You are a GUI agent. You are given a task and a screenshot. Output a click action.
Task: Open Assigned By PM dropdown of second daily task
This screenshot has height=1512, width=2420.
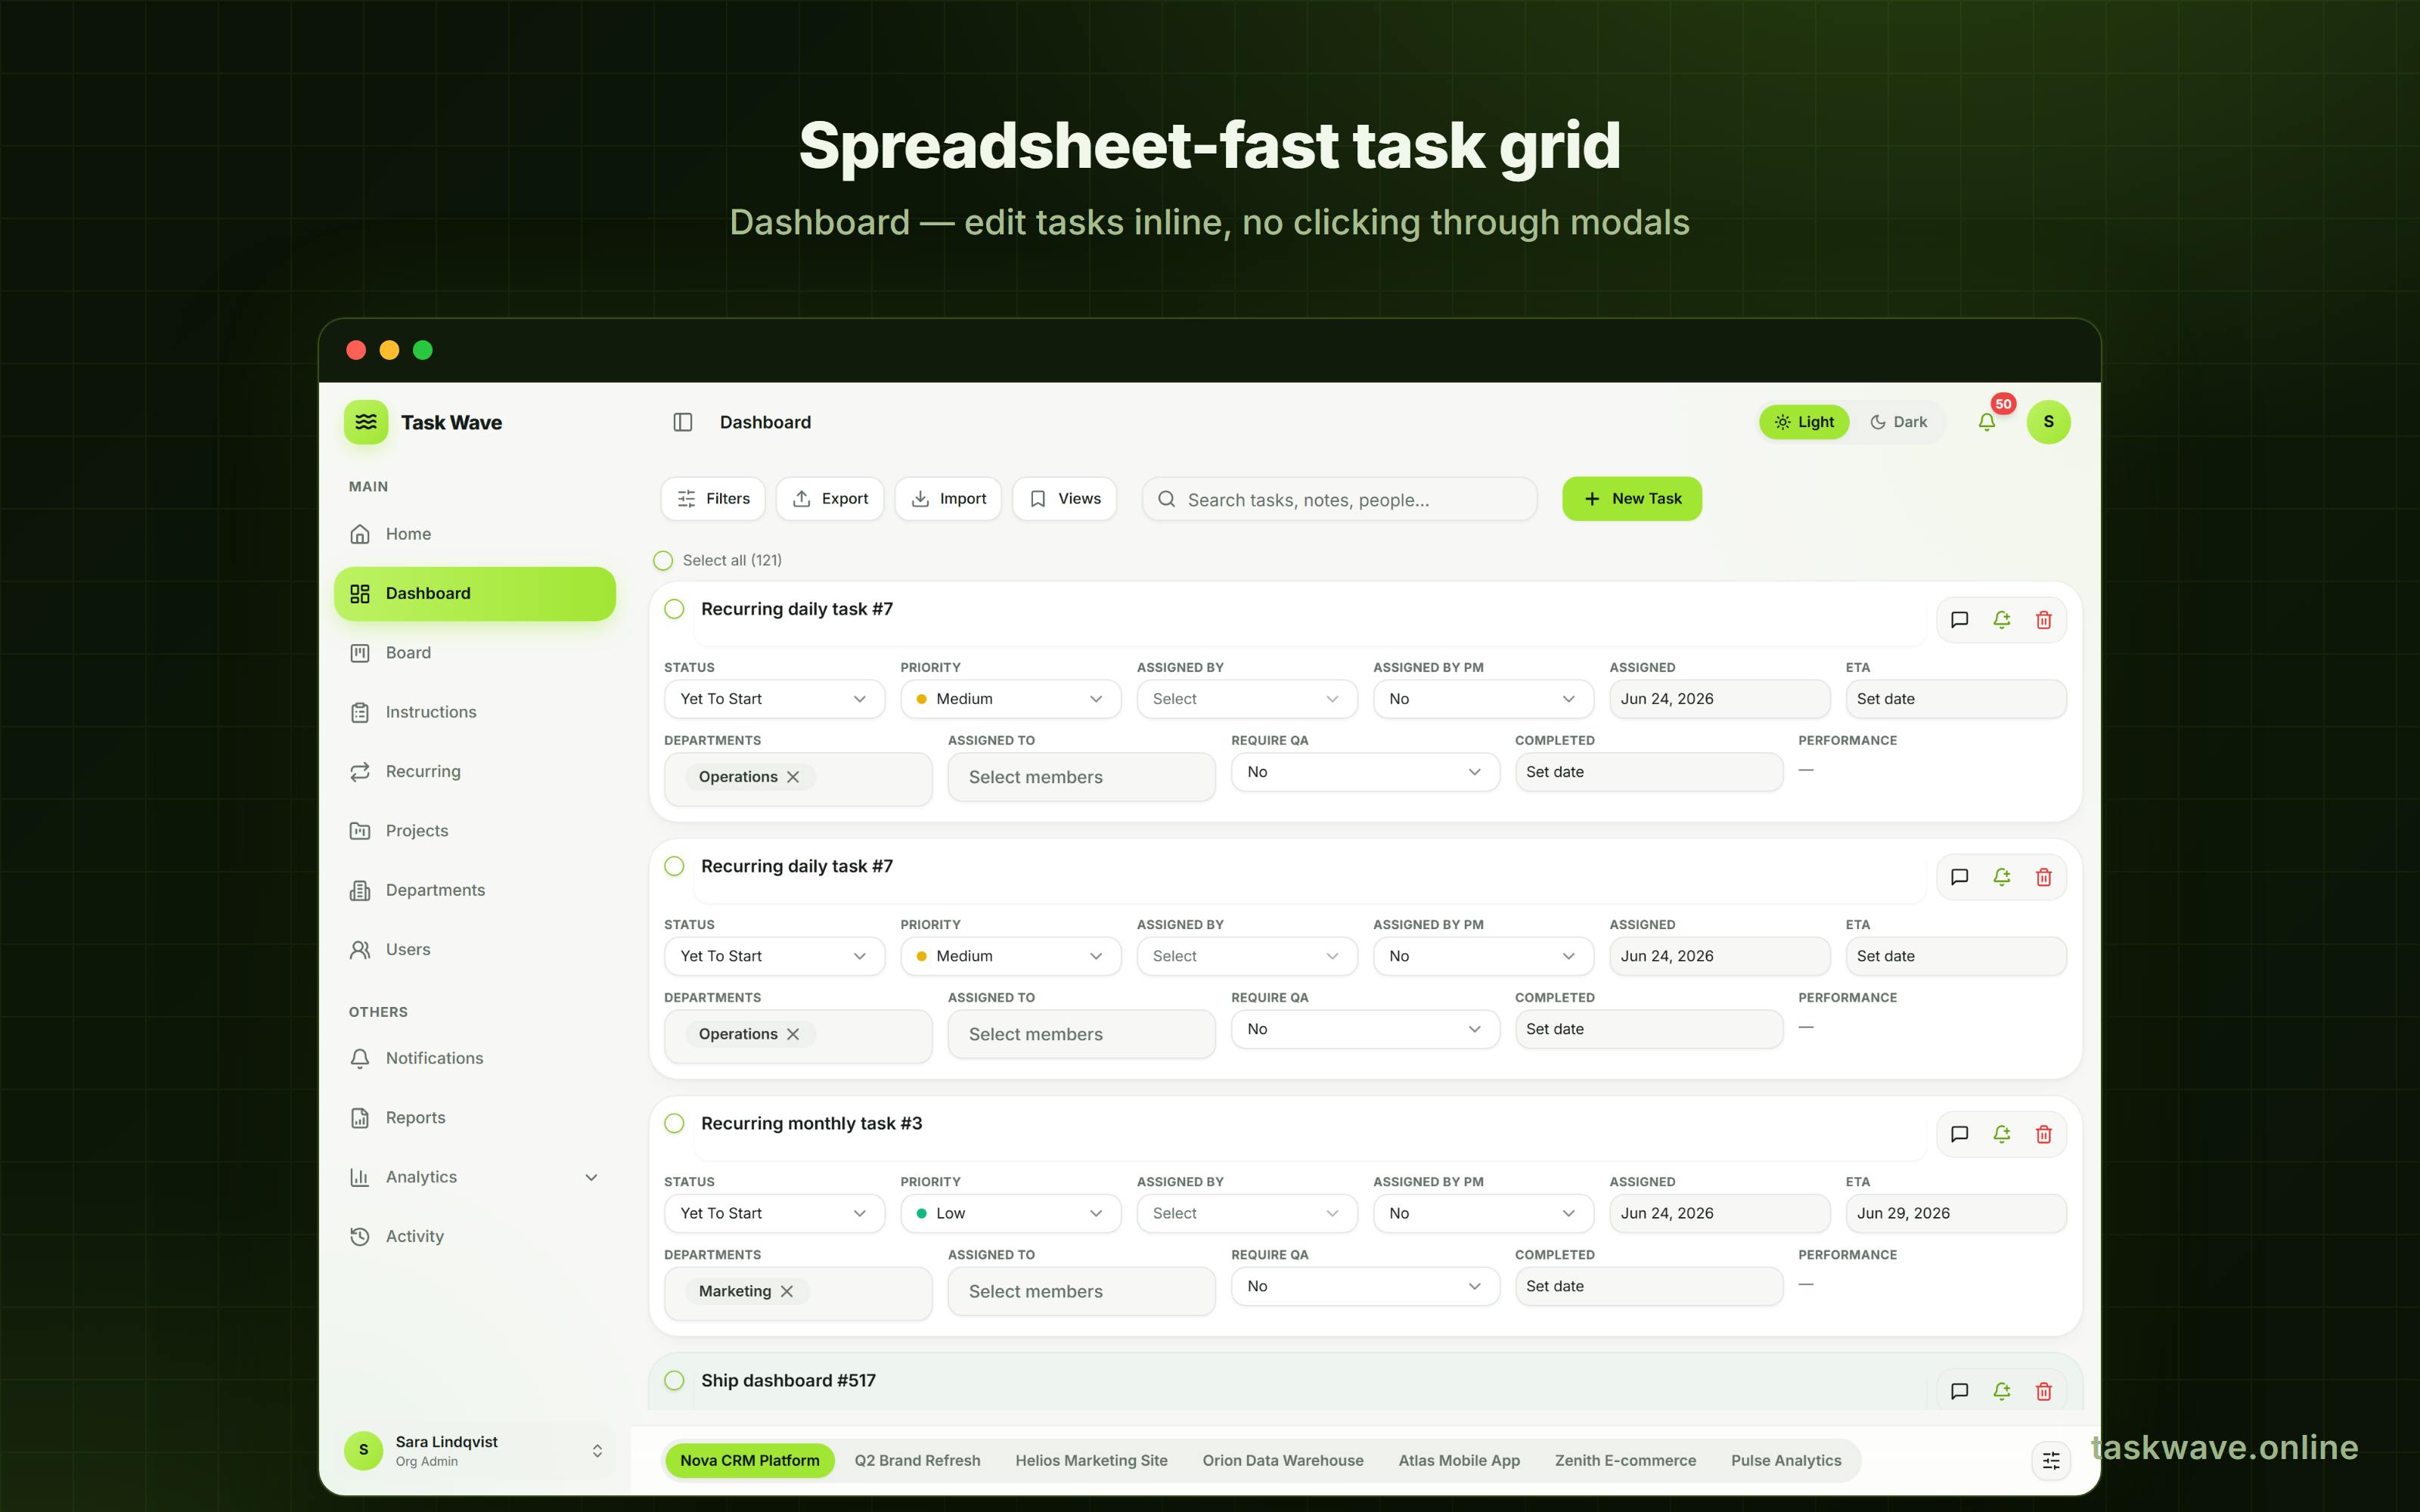coord(1483,956)
